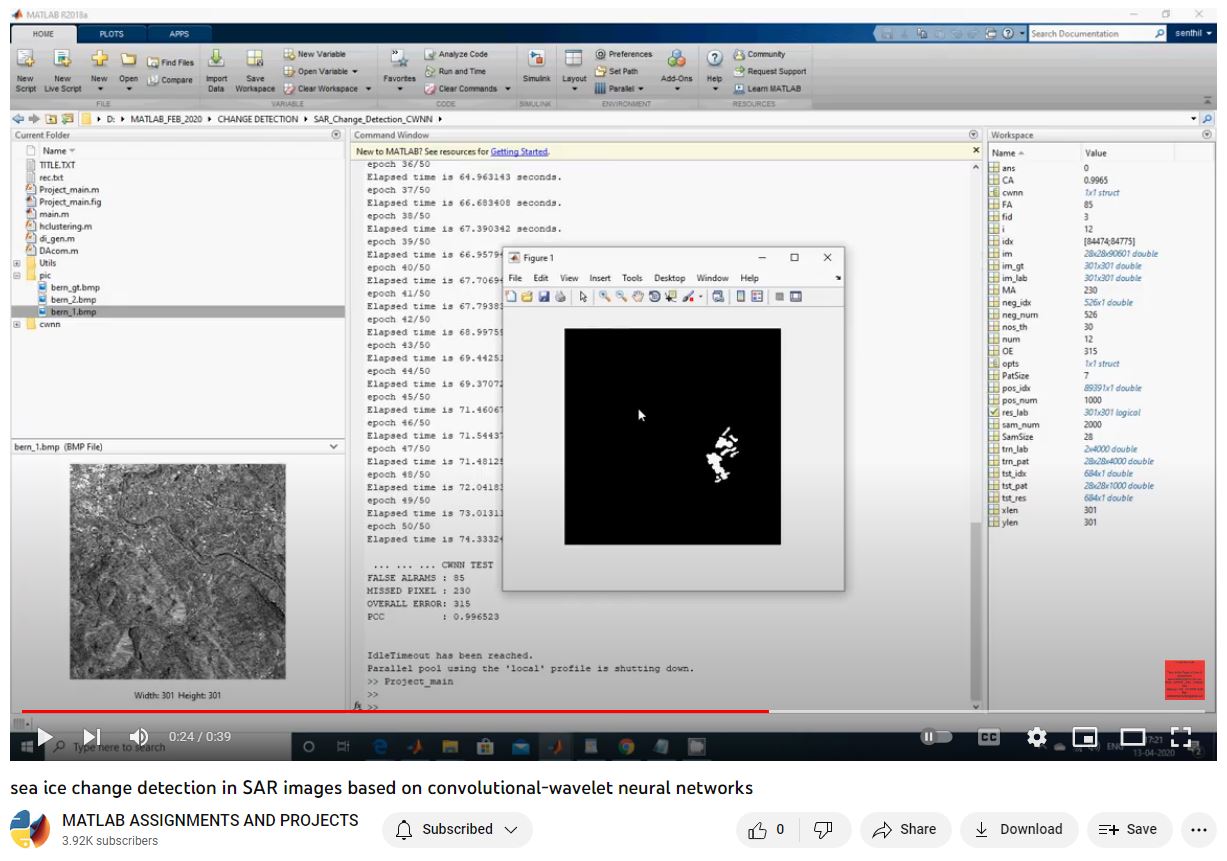This screenshot has height=861, width=1227.
Task: Switch to the PLOTS tab
Action: tap(111, 34)
